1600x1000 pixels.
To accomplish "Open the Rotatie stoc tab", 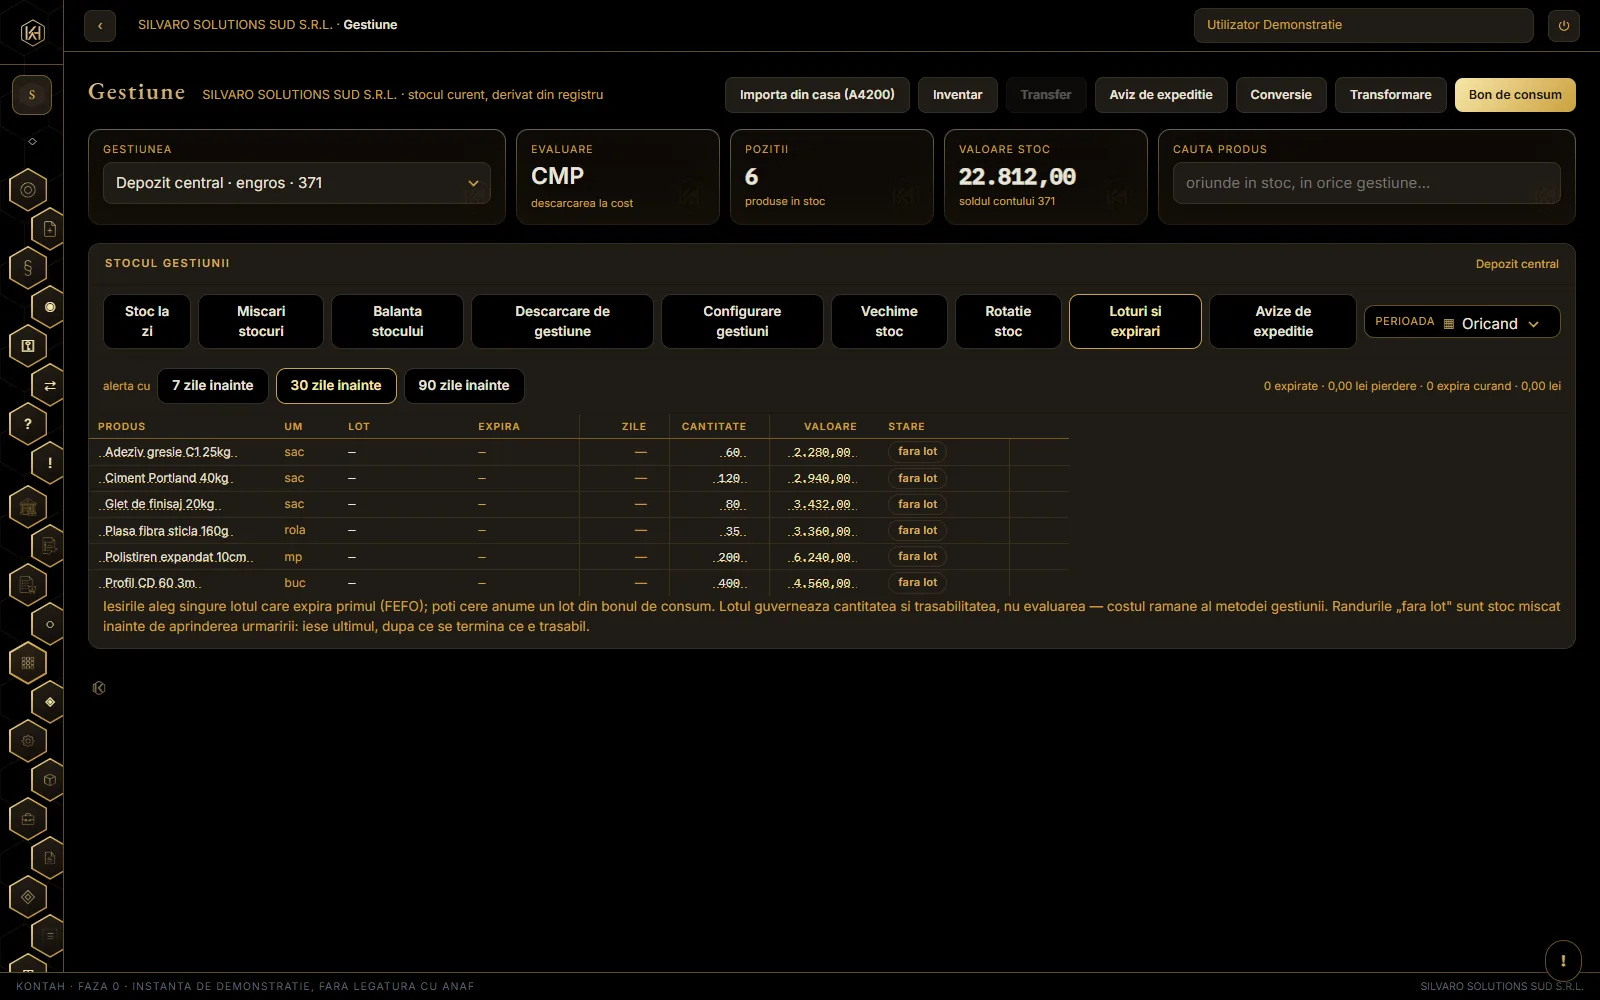I will click(1008, 321).
